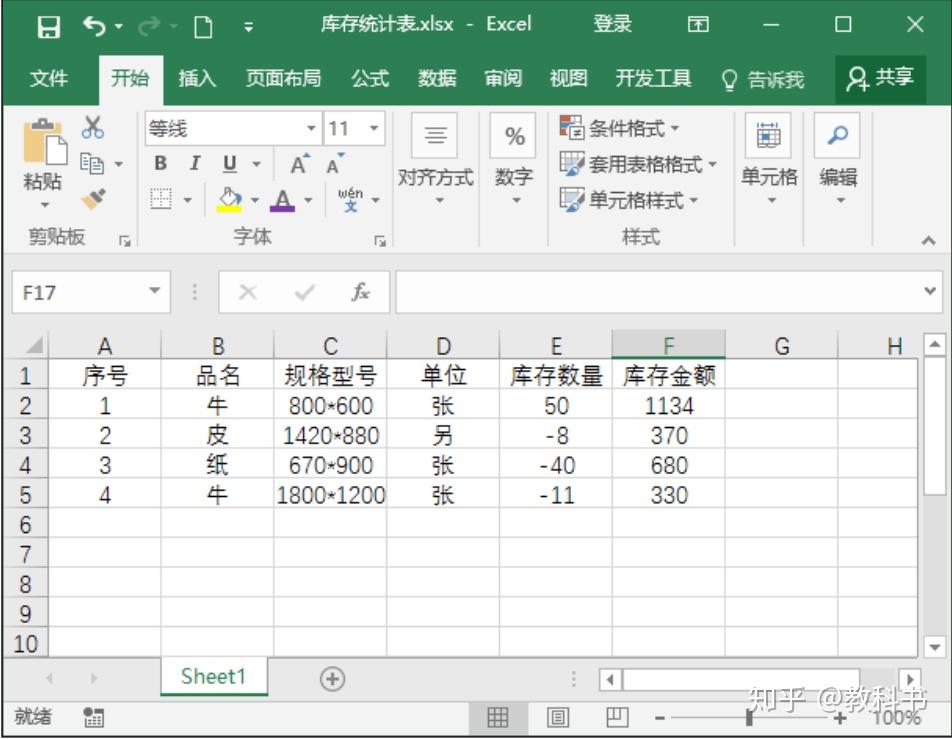952x739 pixels.
Task: Open the Customize Quick Access Toolbar arrow
Action: 248,27
